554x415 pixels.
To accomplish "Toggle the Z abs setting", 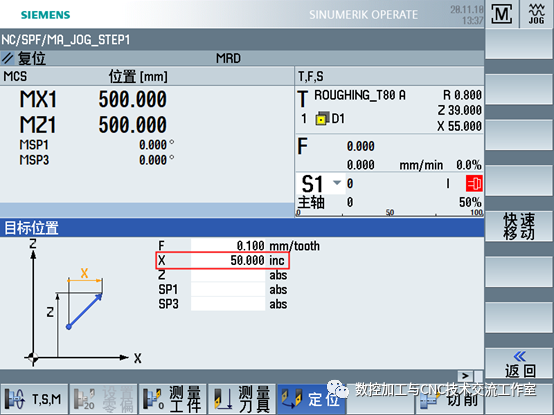I will click(278, 275).
